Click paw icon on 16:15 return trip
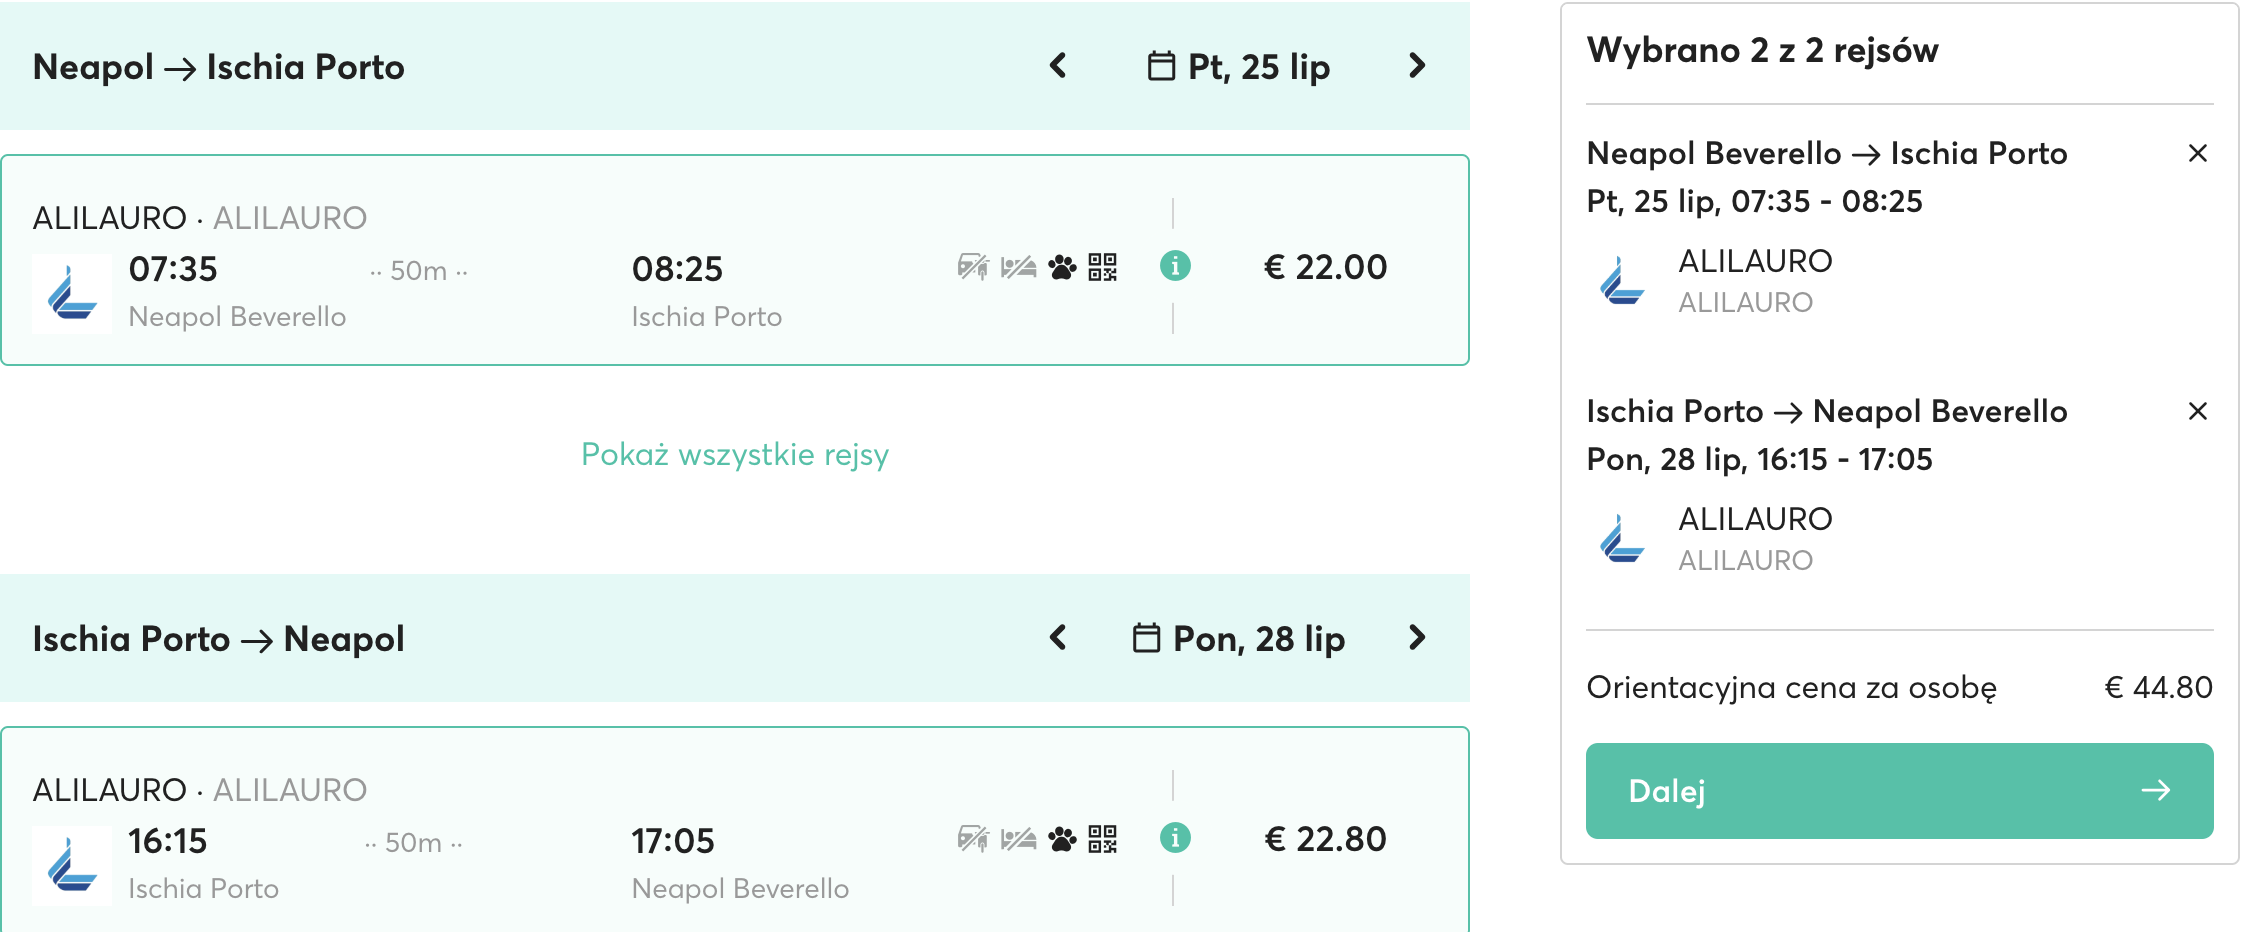2250x932 pixels. point(1062,839)
